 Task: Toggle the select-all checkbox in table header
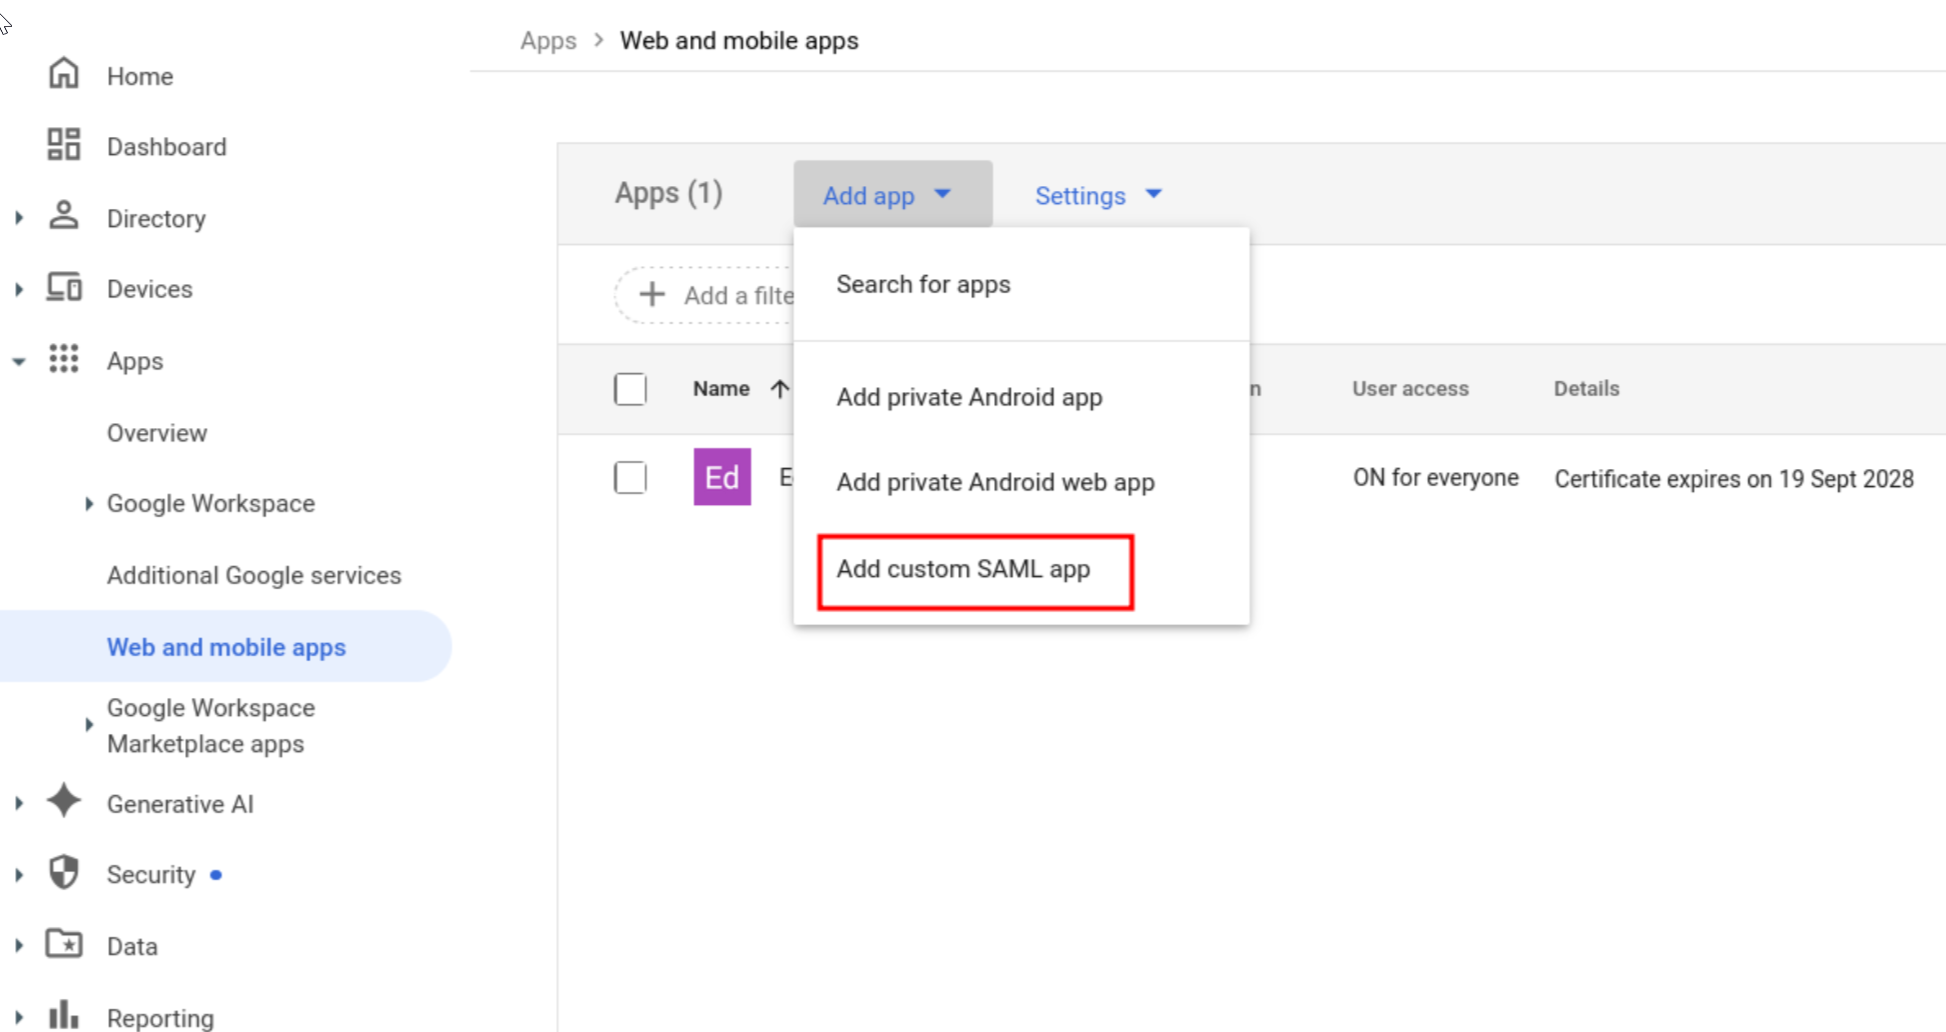click(x=630, y=389)
